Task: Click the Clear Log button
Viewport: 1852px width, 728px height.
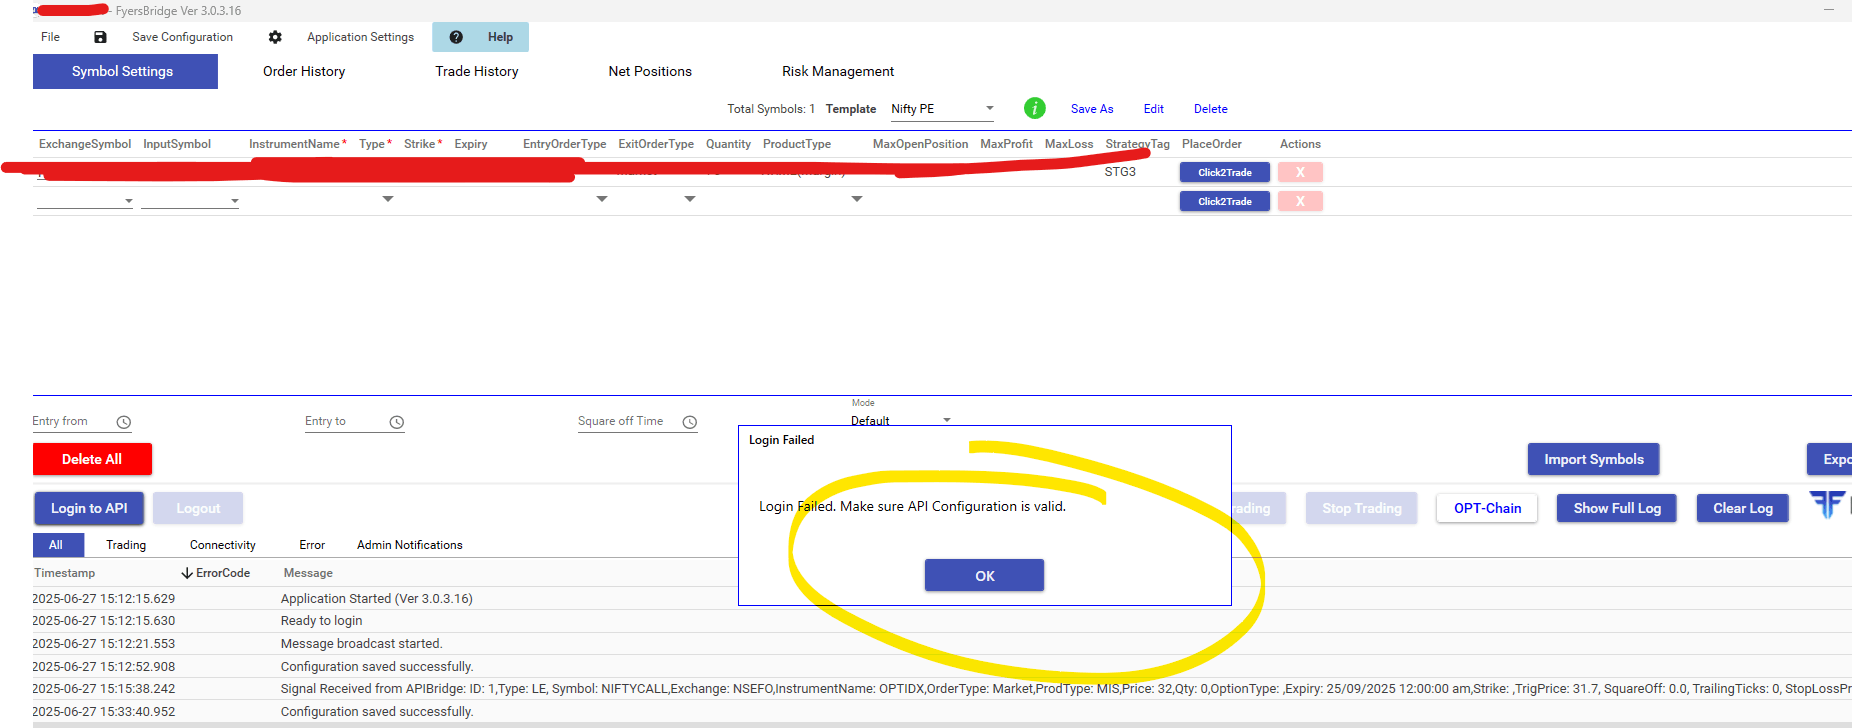Action: pos(1742,508)
